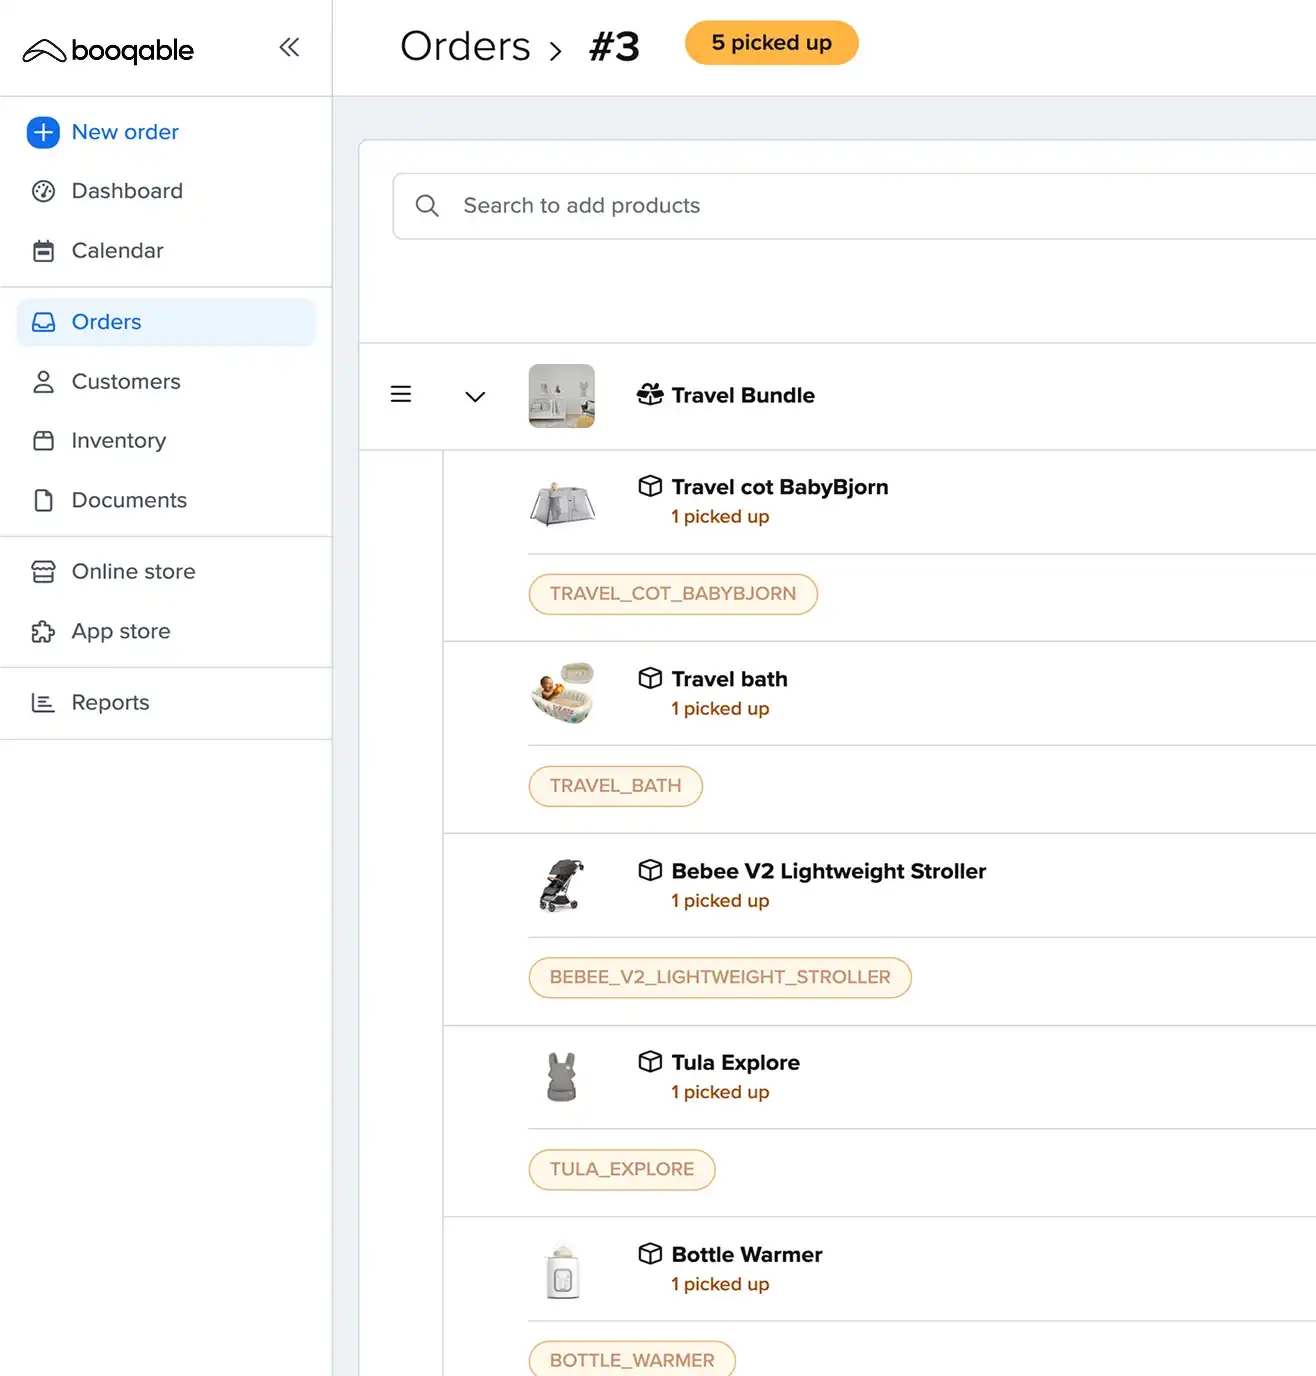Click the Documents file icon
The width and height of the screenshot is (1316, 1376).
pos(43,500)
